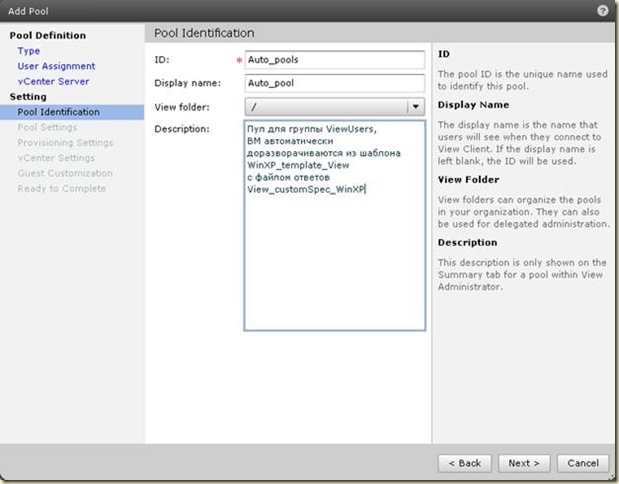Click the 'ID:' field label
Screen dimensions: 619x484
click(x=162, y=60)
